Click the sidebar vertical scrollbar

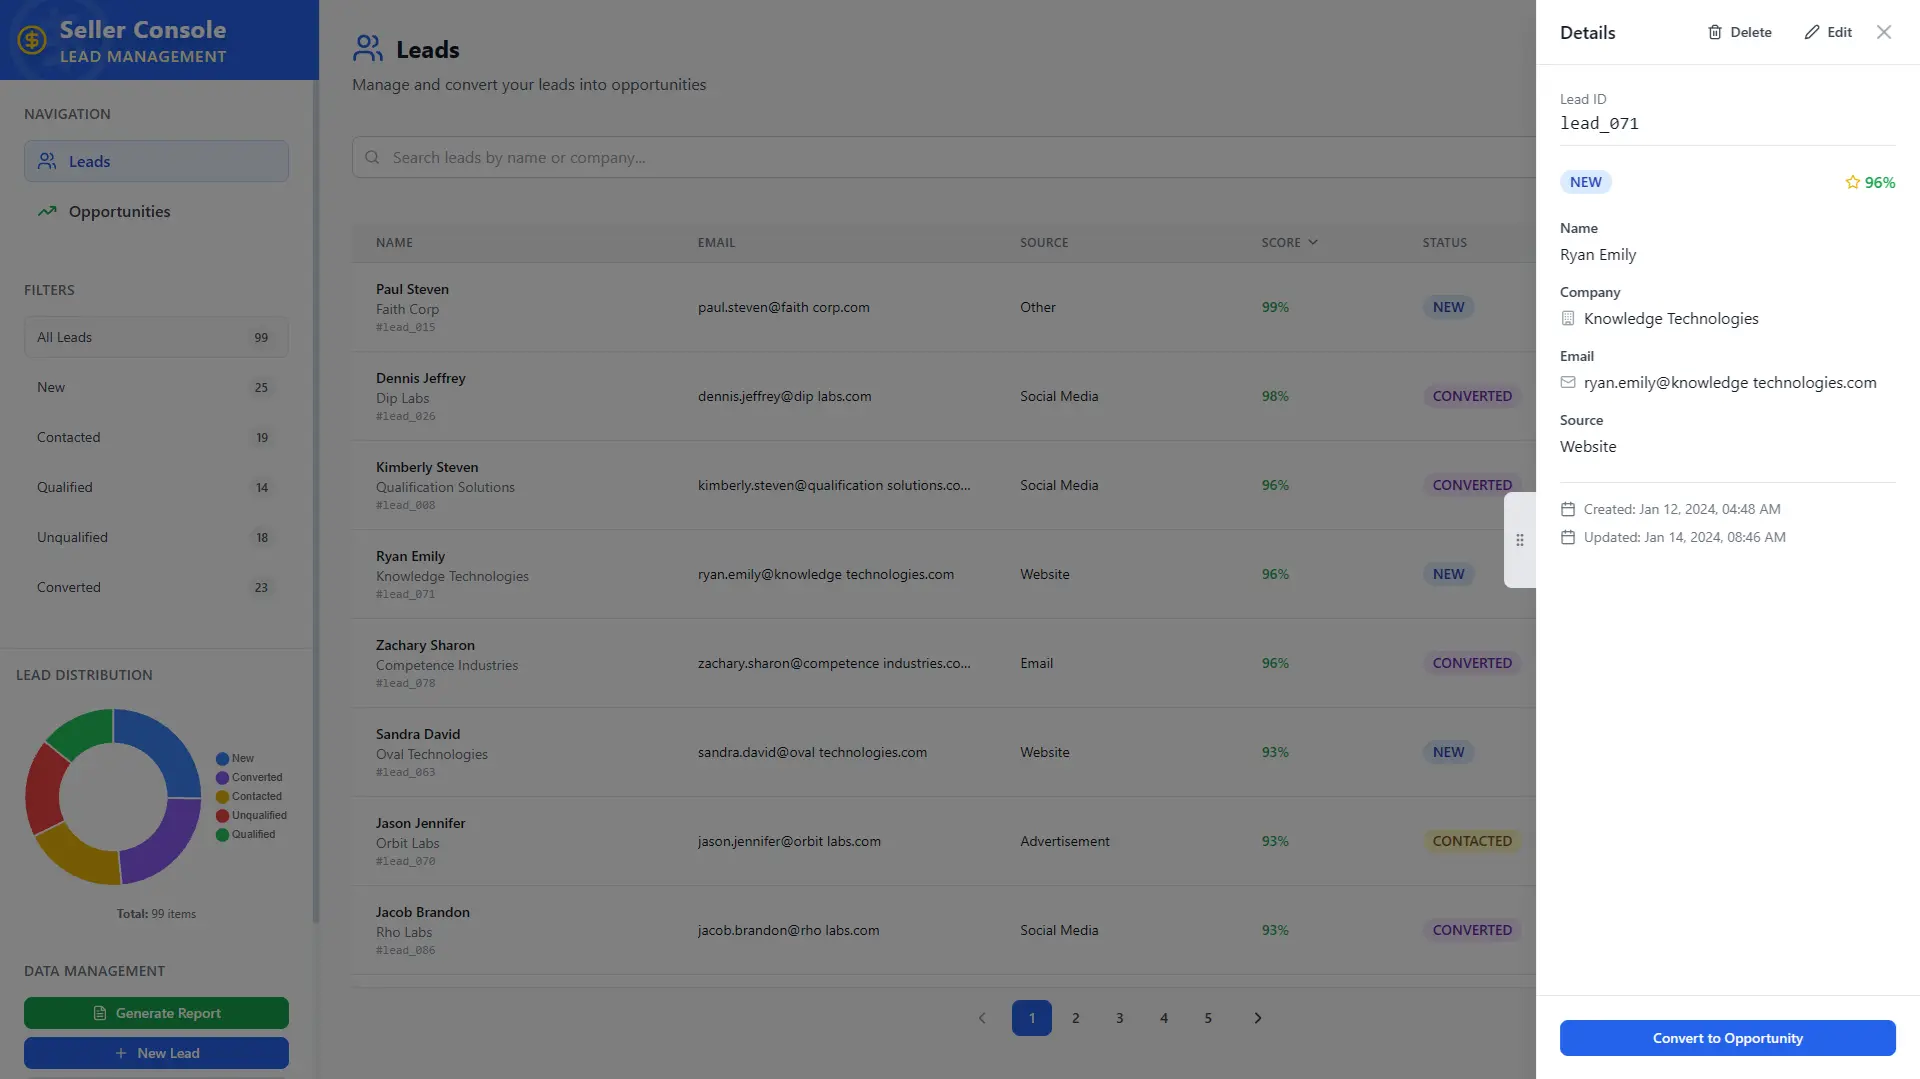(x=316, y=500)
